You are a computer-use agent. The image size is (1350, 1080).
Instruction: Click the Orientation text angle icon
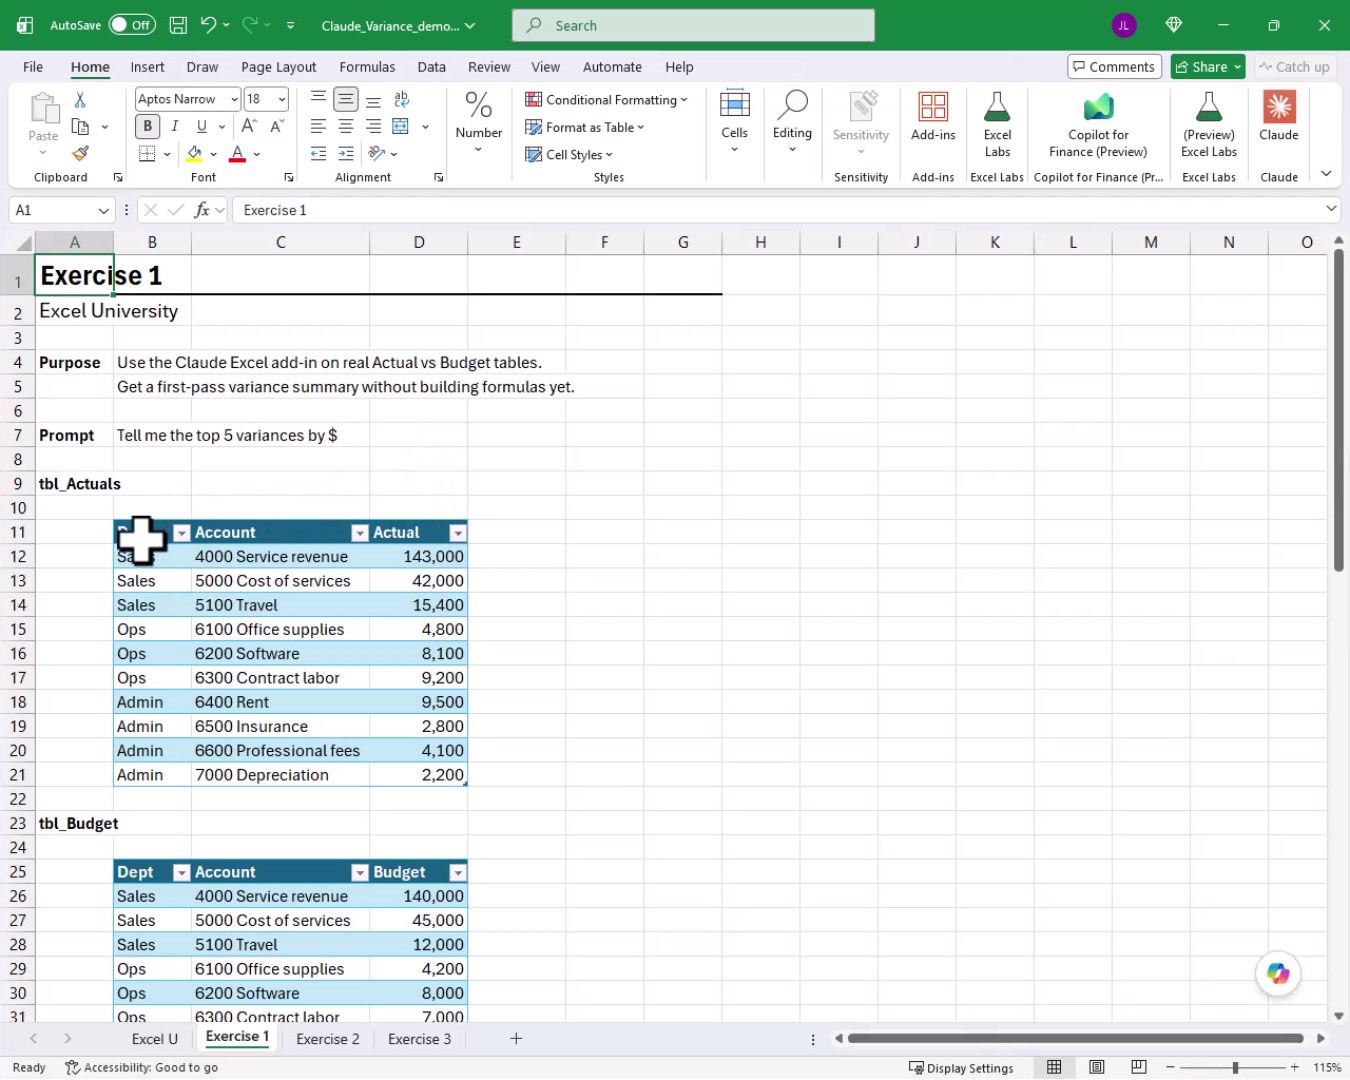(x=377, y=154)
